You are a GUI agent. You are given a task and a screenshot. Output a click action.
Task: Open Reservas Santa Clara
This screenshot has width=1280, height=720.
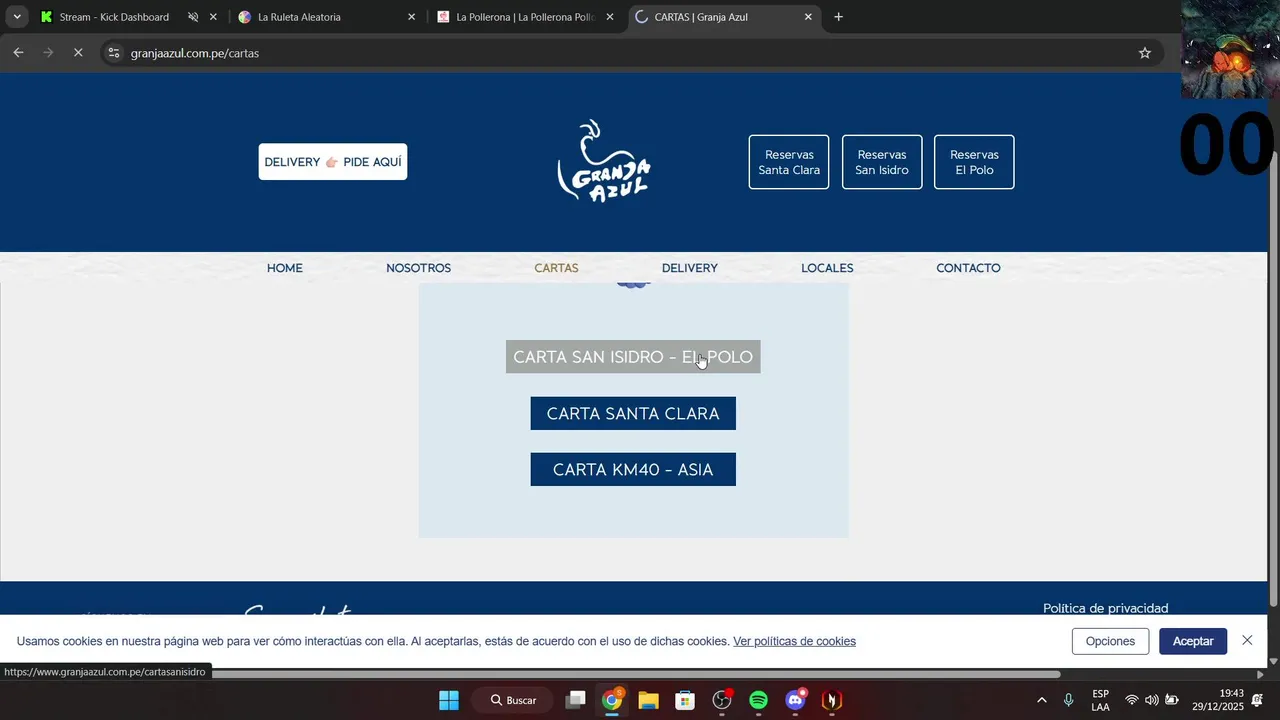[789, 162]
